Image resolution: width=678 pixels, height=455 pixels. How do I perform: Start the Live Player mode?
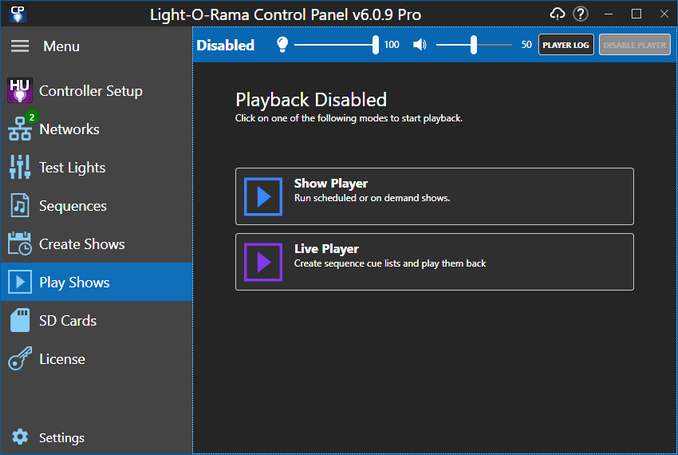434,262
